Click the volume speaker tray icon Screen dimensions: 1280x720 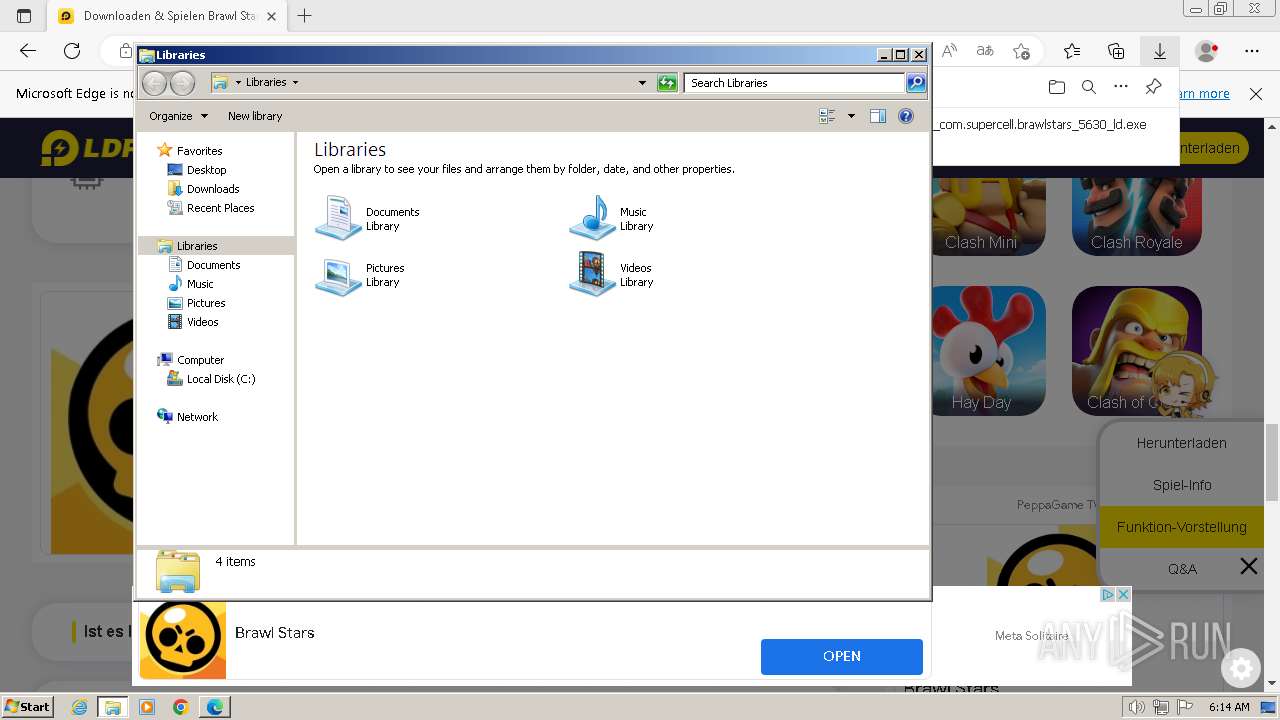pos(1138,707)
